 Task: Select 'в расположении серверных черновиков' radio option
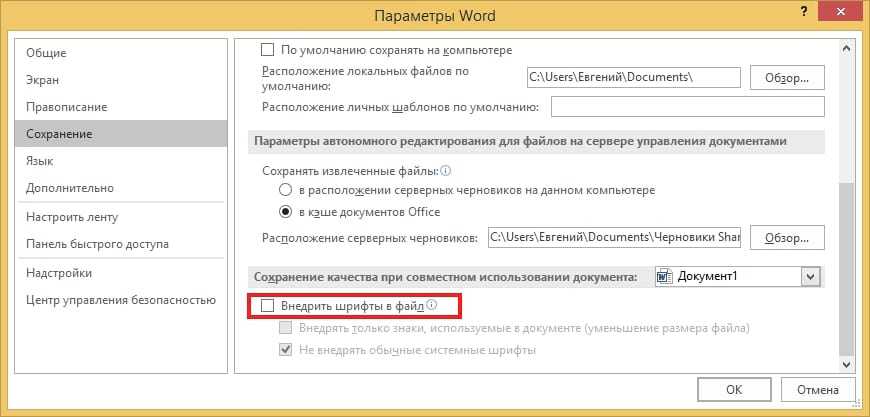pyautogui.click(x=286, y=190)
